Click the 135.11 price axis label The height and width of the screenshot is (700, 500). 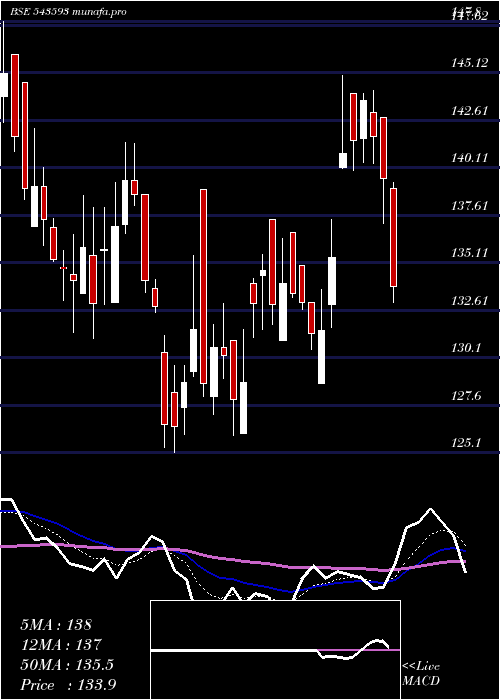point(470,253)
